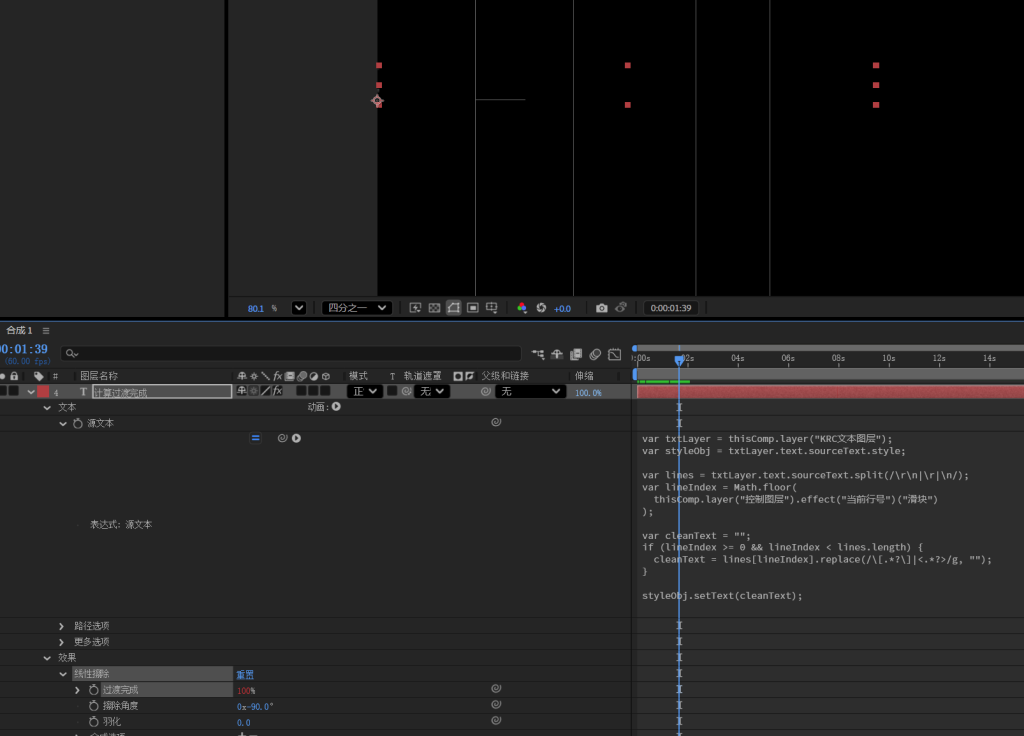The height and width of the screenshot is (736, 1024).
Task: Click the red layer label color swatch
Action: click(43, 392)
